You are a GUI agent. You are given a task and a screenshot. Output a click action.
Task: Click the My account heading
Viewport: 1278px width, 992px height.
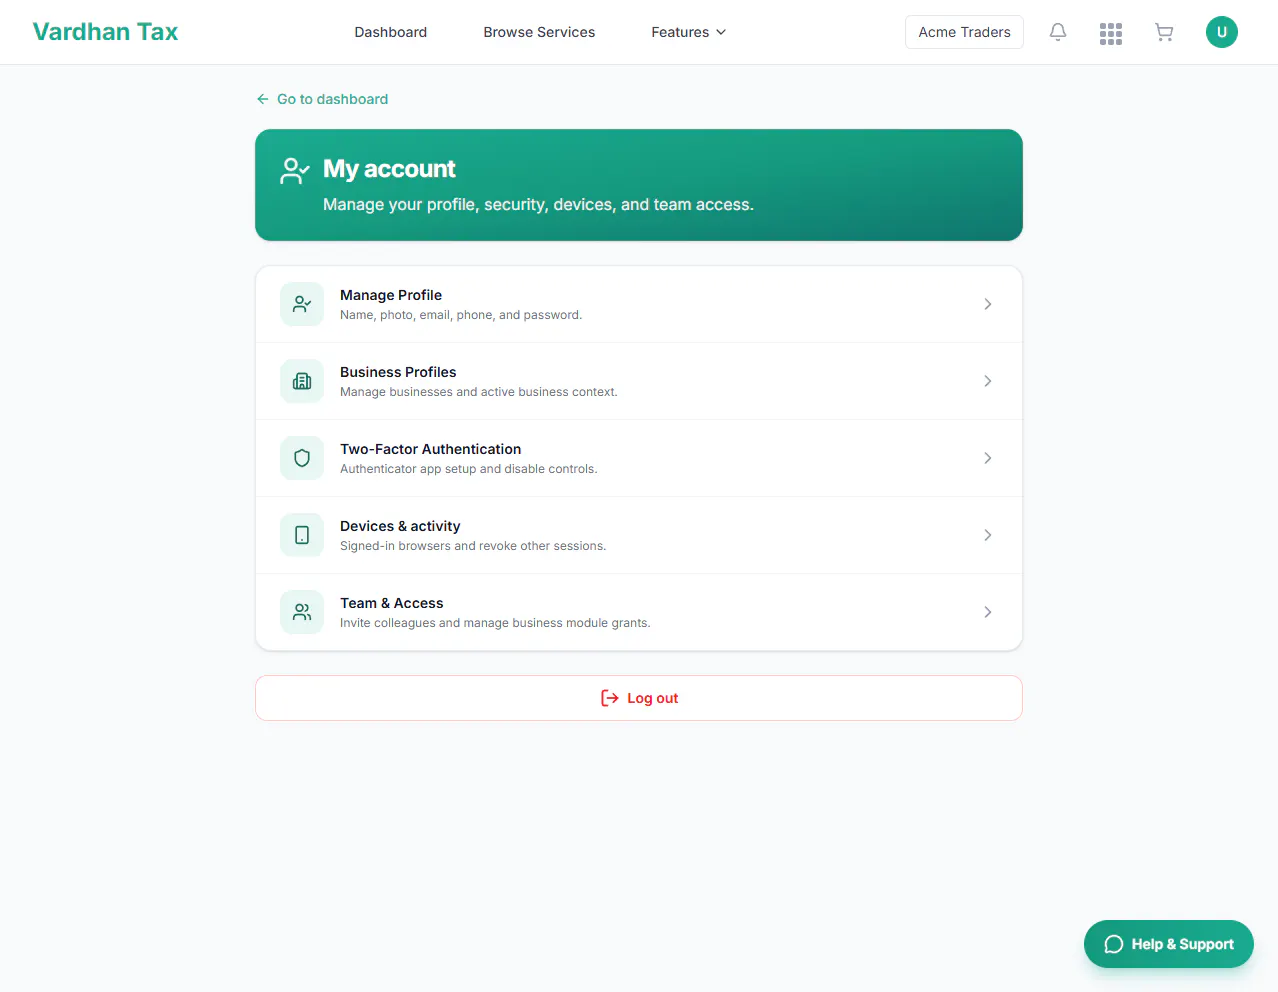pos(389,169)
